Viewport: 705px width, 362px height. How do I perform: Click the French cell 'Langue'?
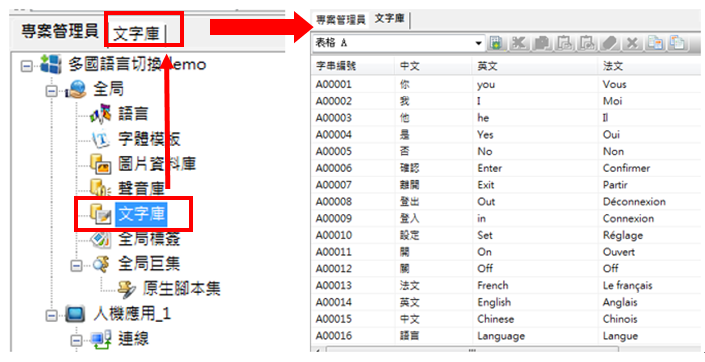620,336
